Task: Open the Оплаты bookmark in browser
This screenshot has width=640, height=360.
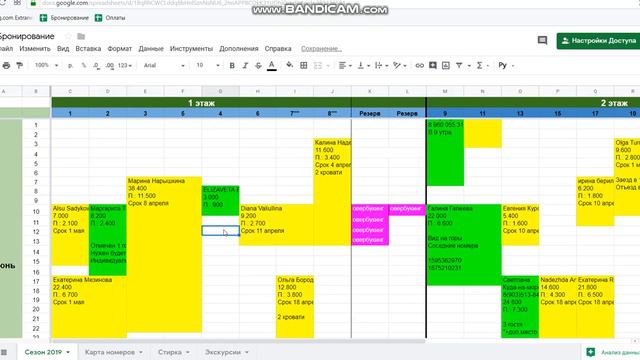Action: [x=110, y=18]
